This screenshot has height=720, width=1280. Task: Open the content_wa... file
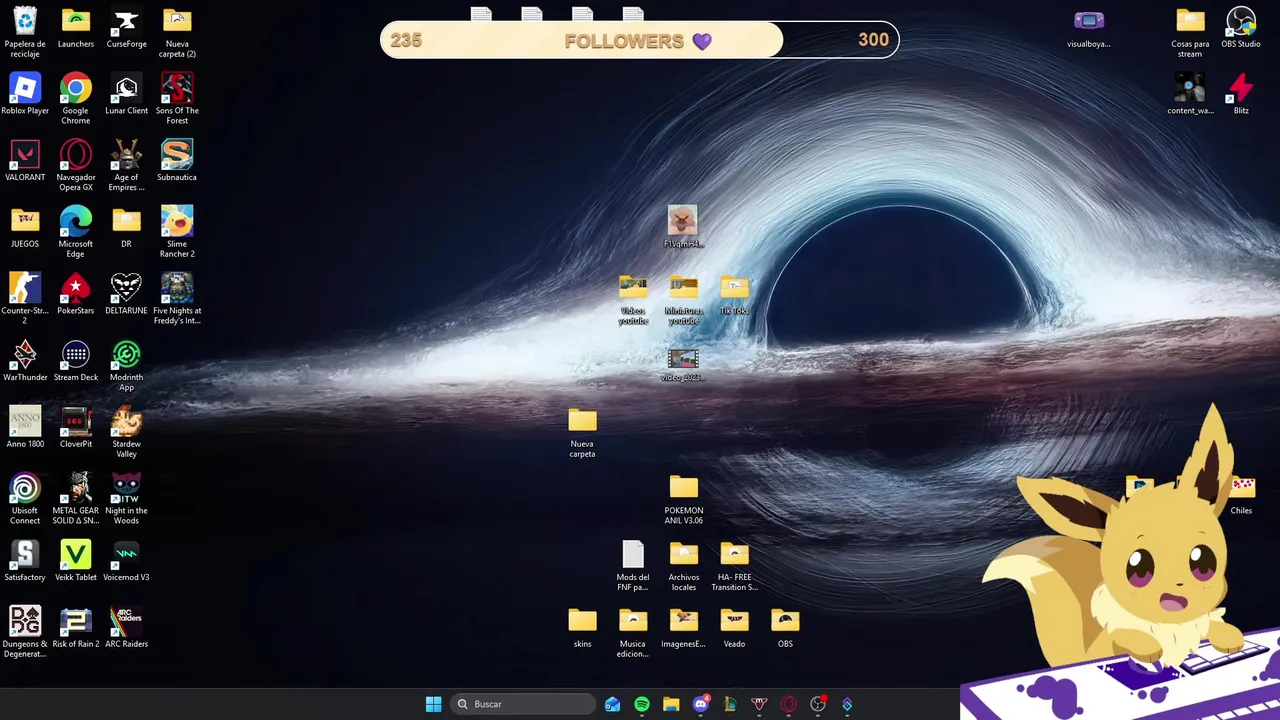point(1190,88)
